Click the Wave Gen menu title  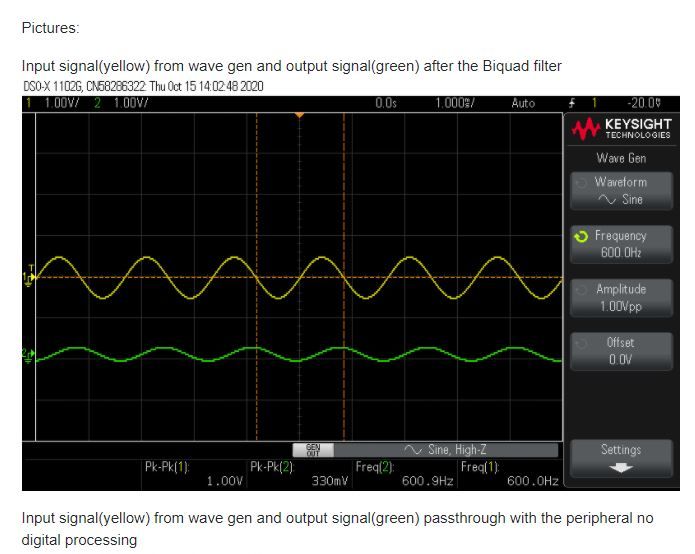point(621,158)
